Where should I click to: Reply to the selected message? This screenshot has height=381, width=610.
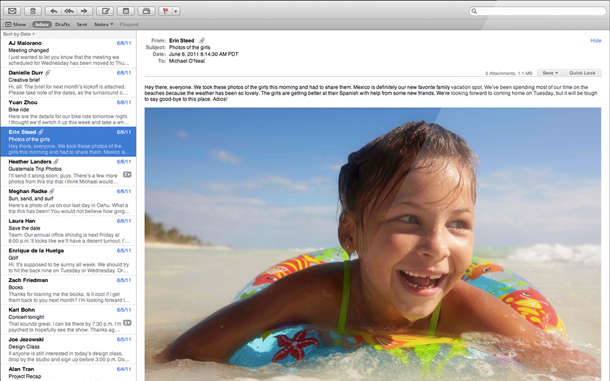point(53,11)
